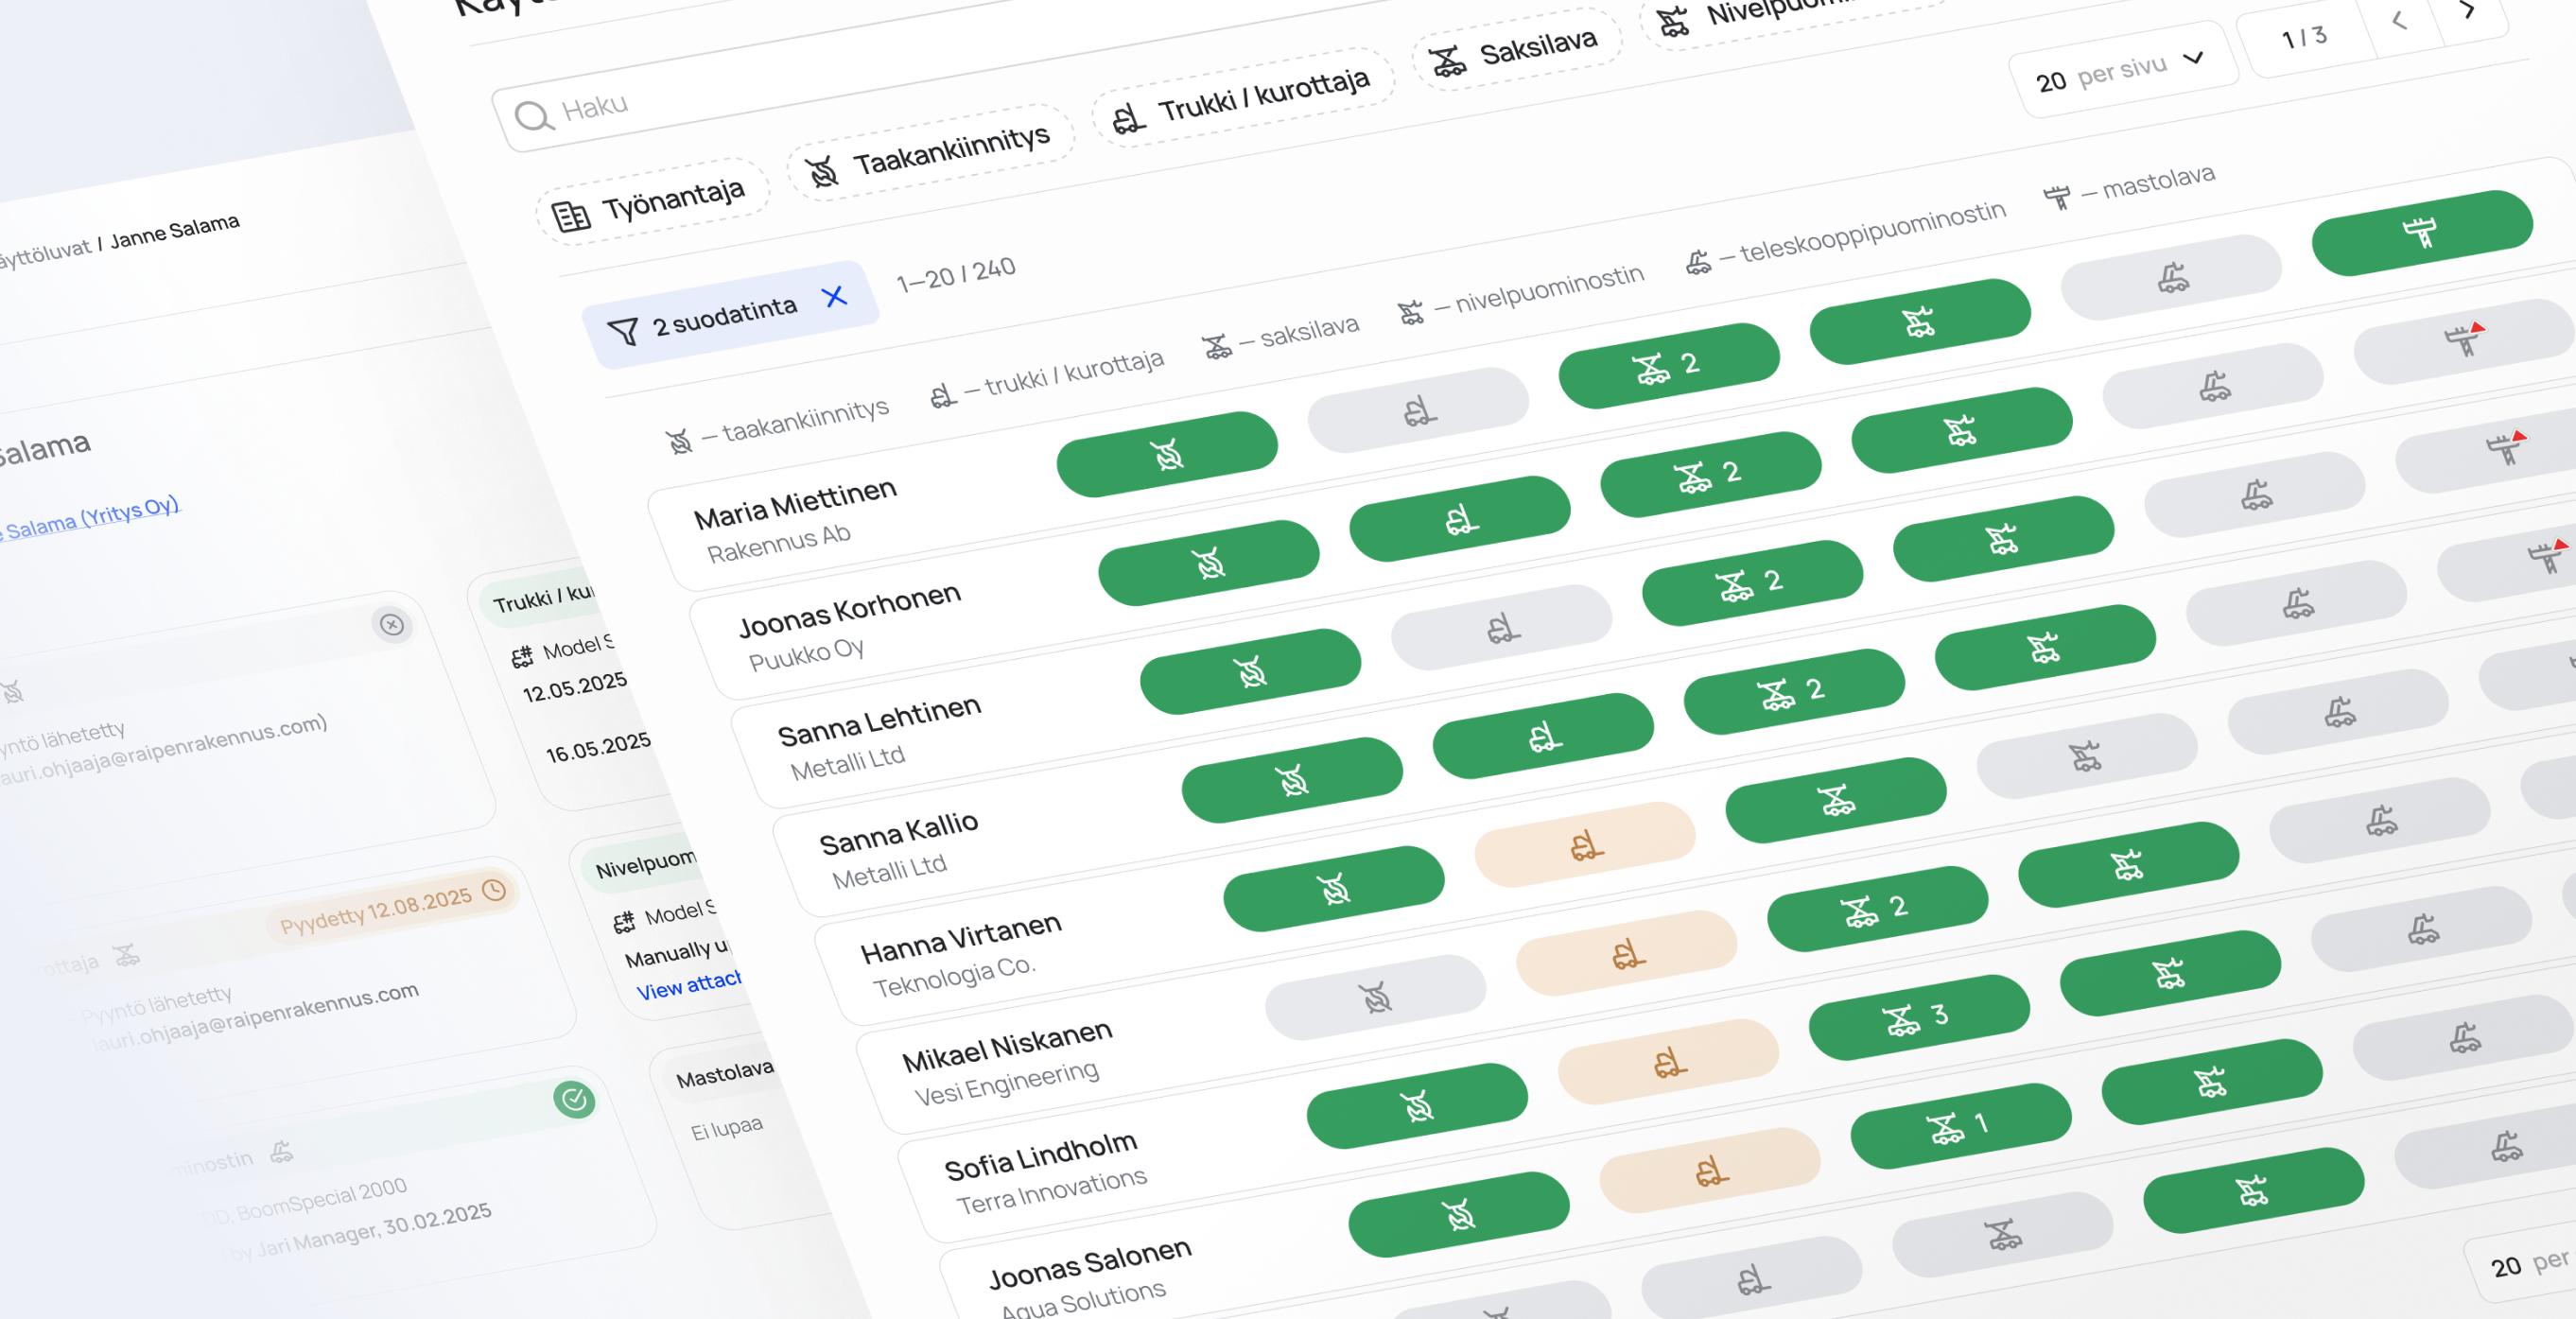Open Maria Miettinen's green mastolava badge
Viewport: 2576px width, 1319px height.
click(x=2422, y=232)
